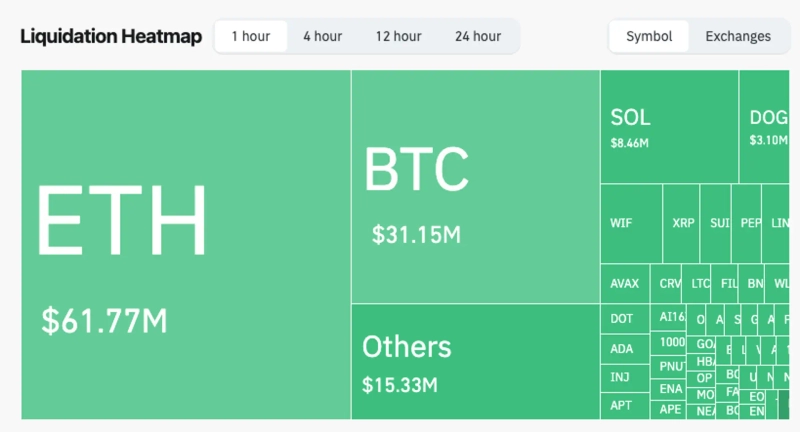
Task: Toggle view to Exchanges
Action: tap(738, 36)
